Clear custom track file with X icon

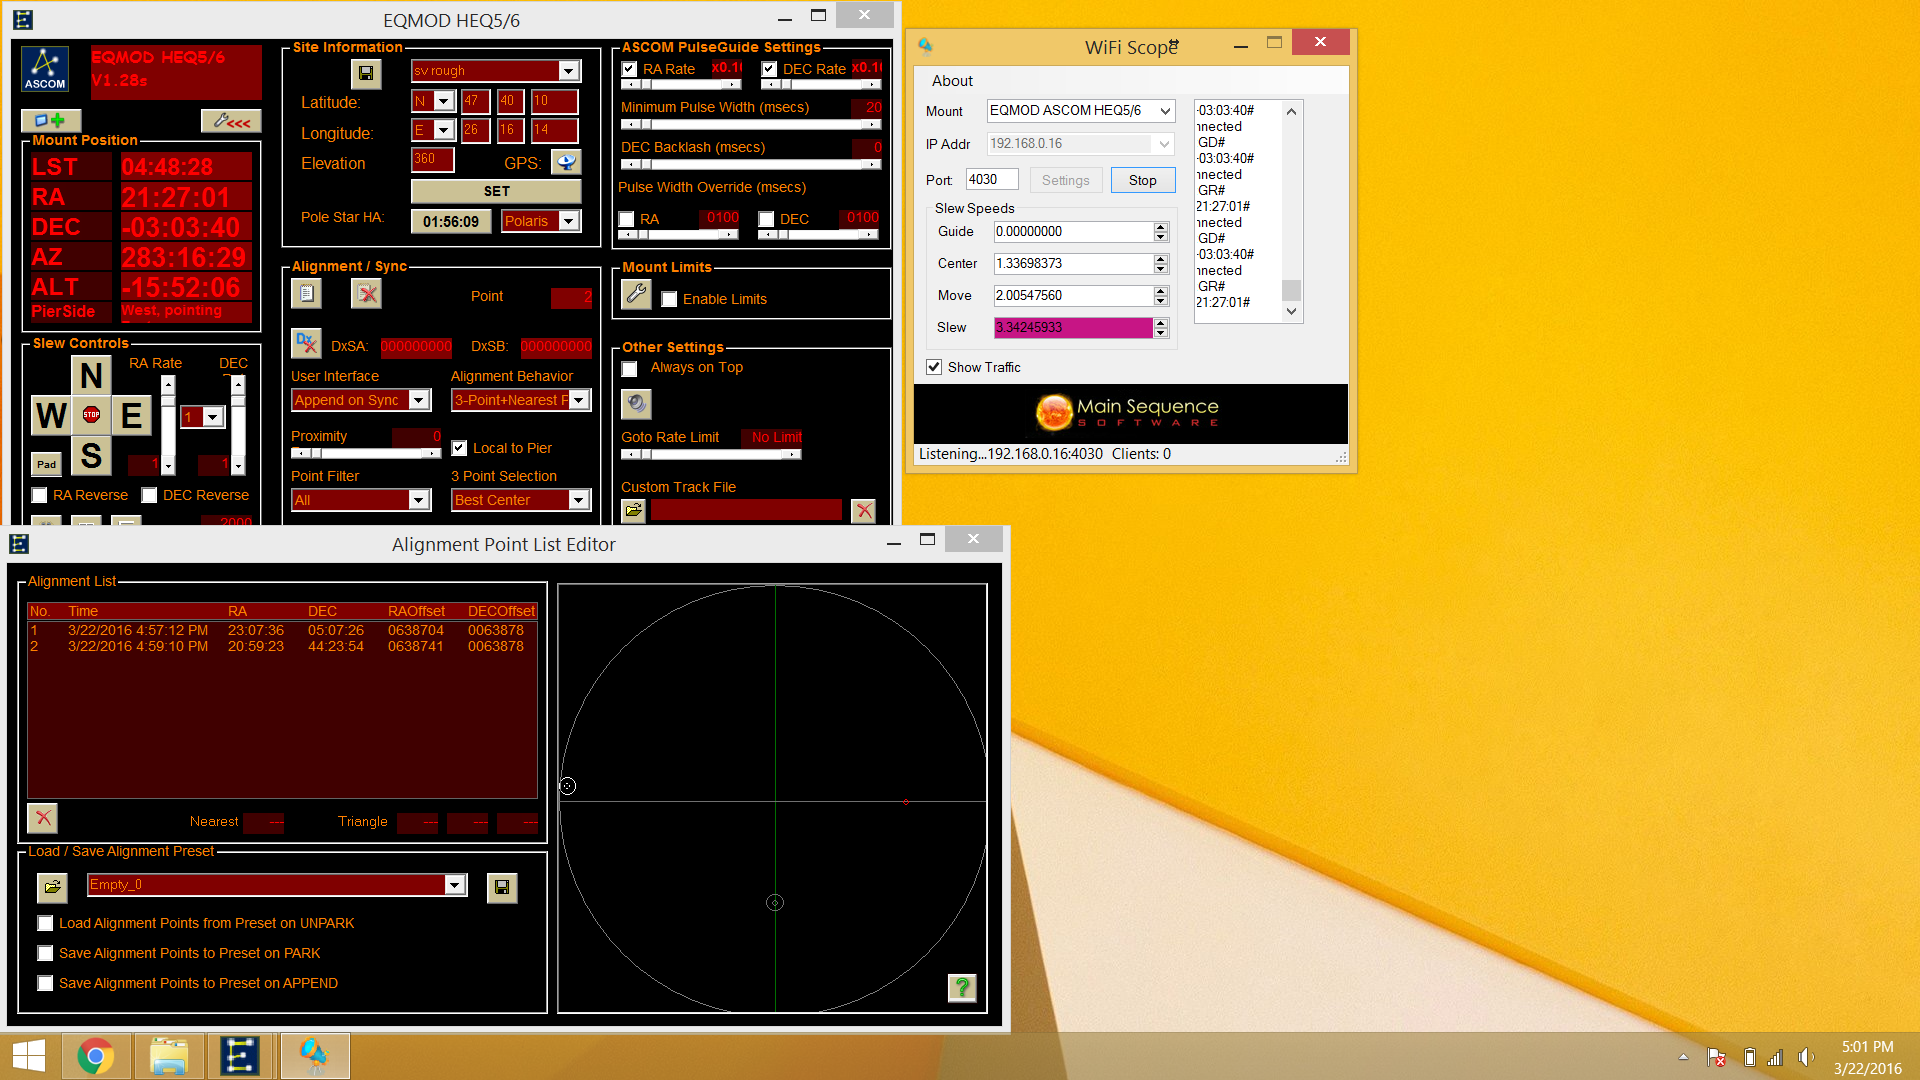[864, 511]
